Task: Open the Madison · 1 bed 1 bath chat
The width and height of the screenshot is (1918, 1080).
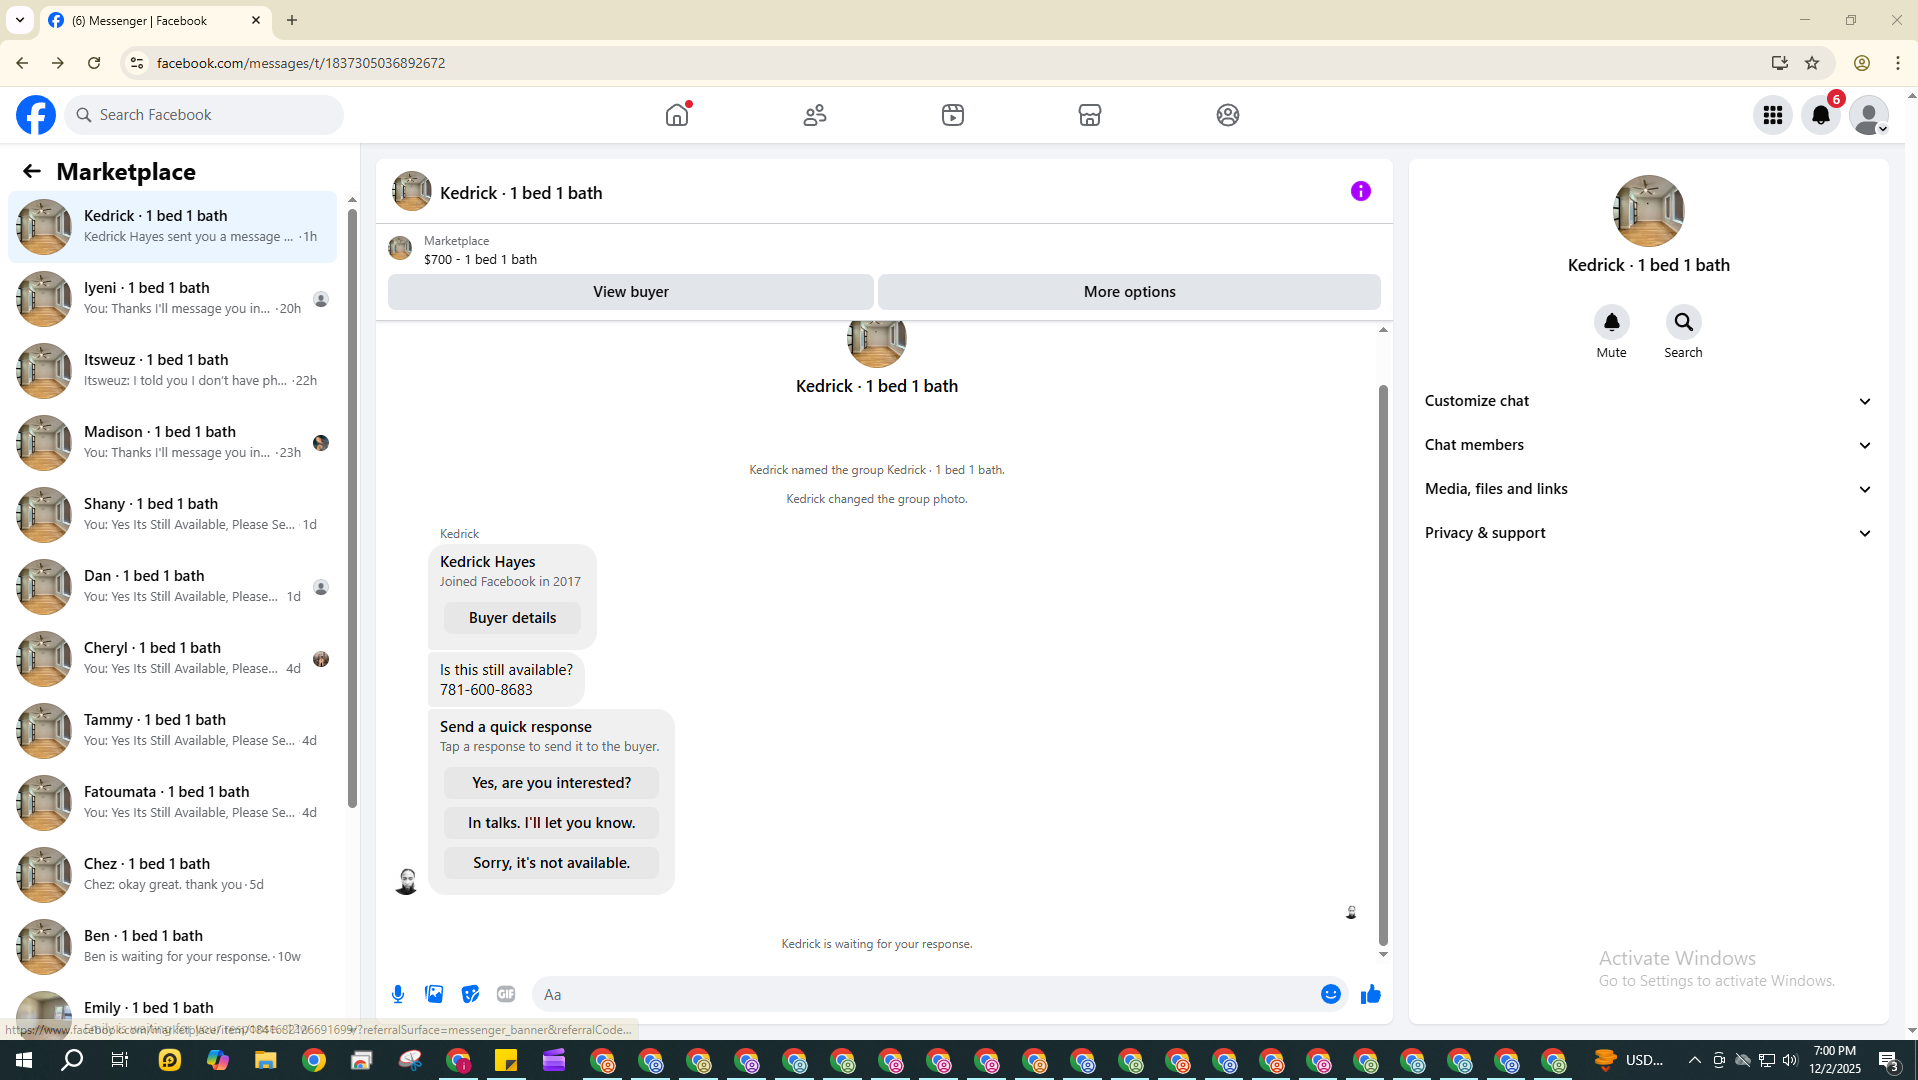Action: 172,443
